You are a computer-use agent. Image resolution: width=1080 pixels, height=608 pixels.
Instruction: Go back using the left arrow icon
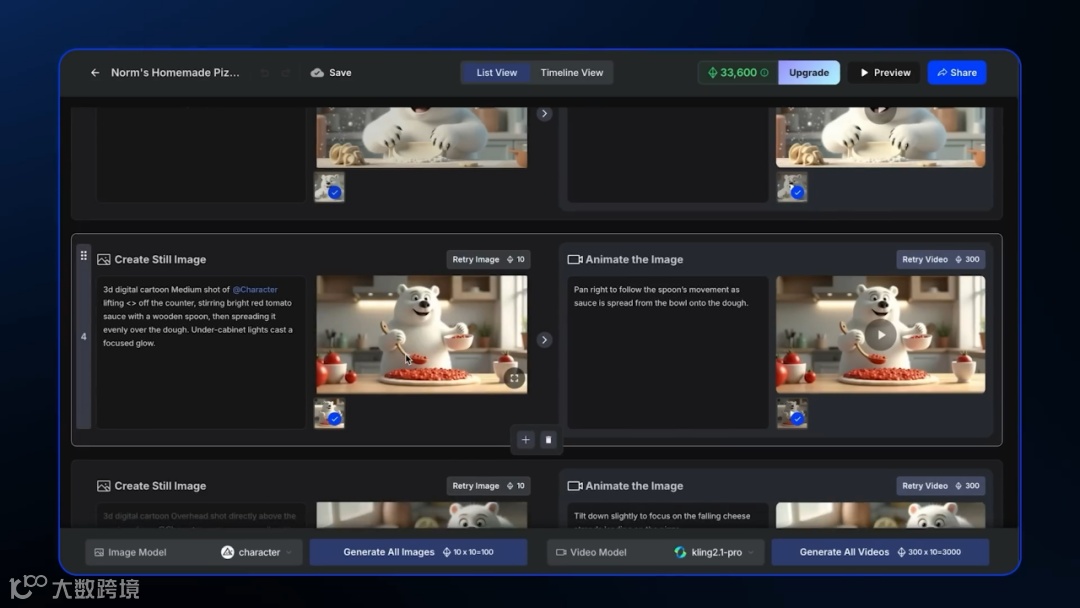click(x=95, y=72)
